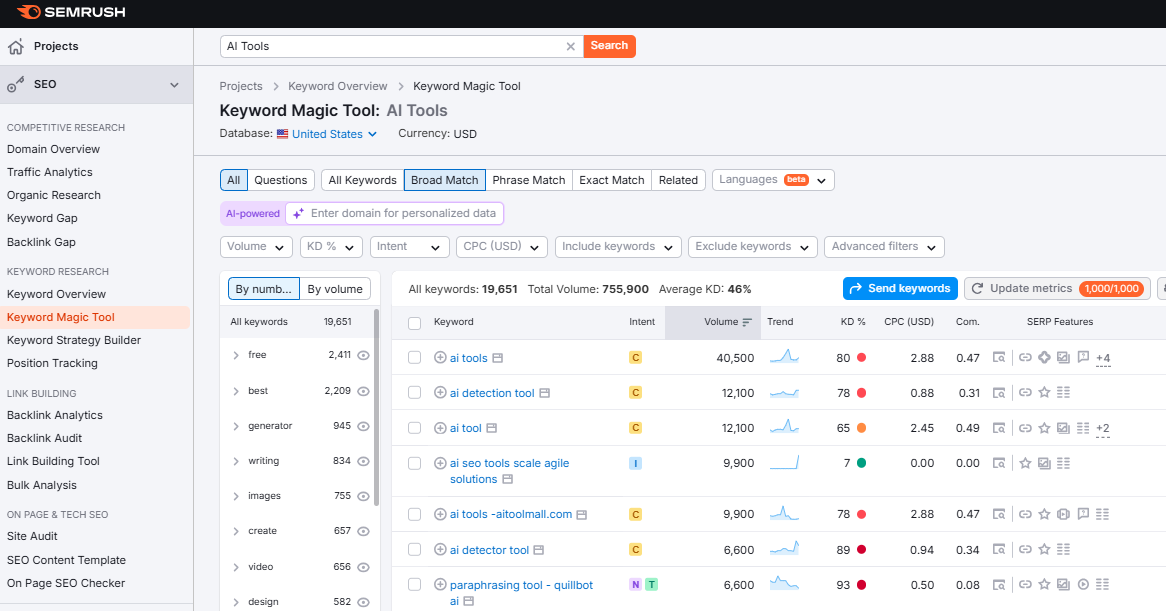Check the 'ai detector tool' checkbox

[415, 550]
